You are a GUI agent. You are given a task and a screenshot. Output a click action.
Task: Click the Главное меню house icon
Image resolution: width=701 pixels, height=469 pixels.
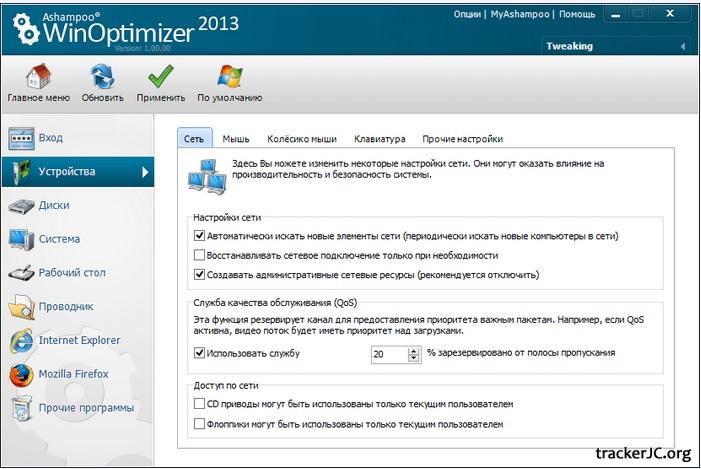38,76
